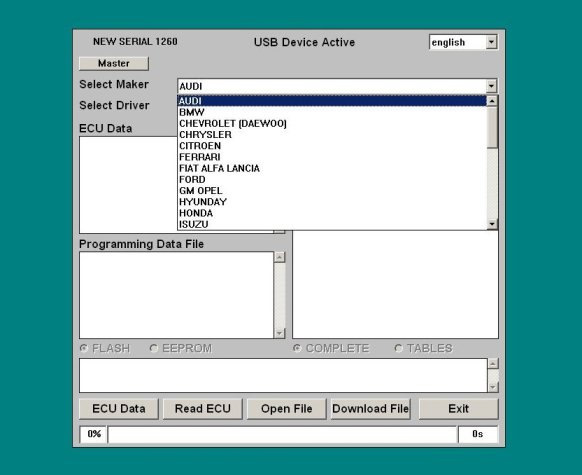Select AUDI in maker list
The image size is (582, 475).
click(x=332, y=101)
